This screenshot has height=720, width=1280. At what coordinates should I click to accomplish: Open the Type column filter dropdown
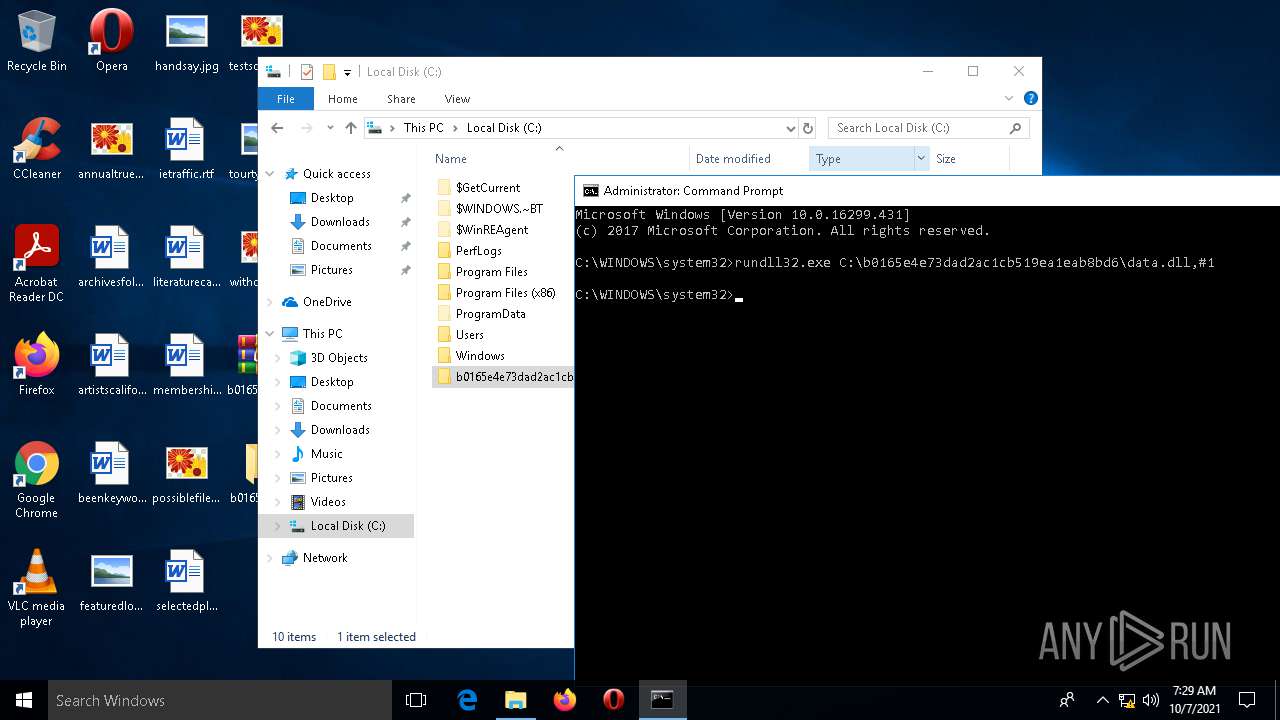click(x=921, y=158)
